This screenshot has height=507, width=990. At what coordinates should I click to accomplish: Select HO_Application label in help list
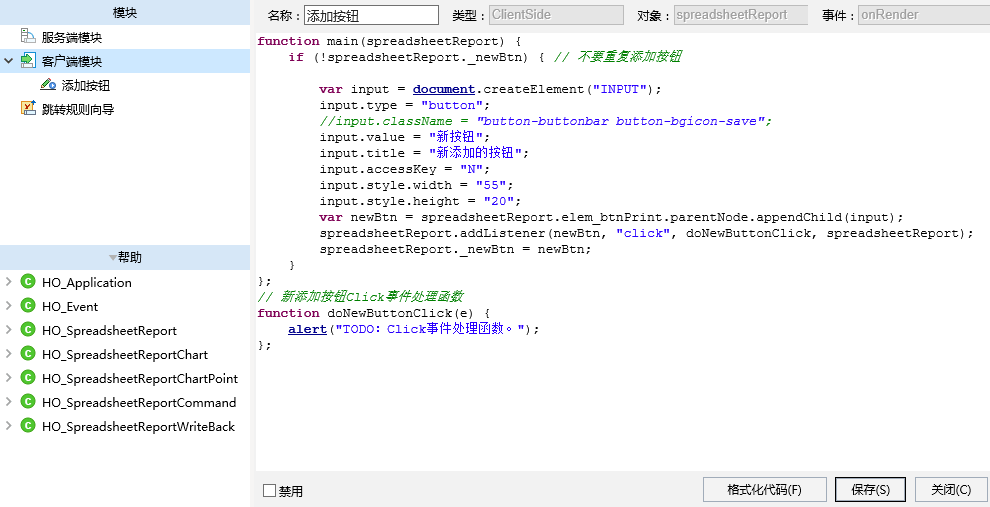tap(87, 283)
